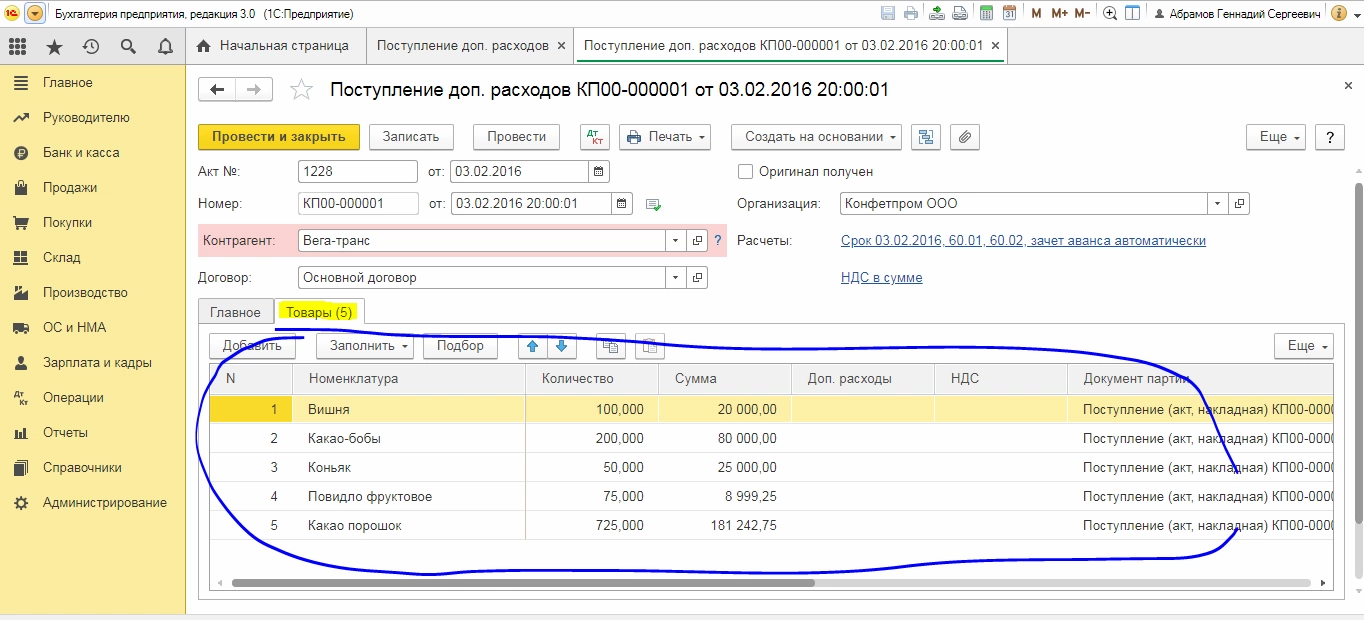Click the Акт № input field
Image resolution: width=1364 pixels, height=620 pixels.
[x=358, y=171]
